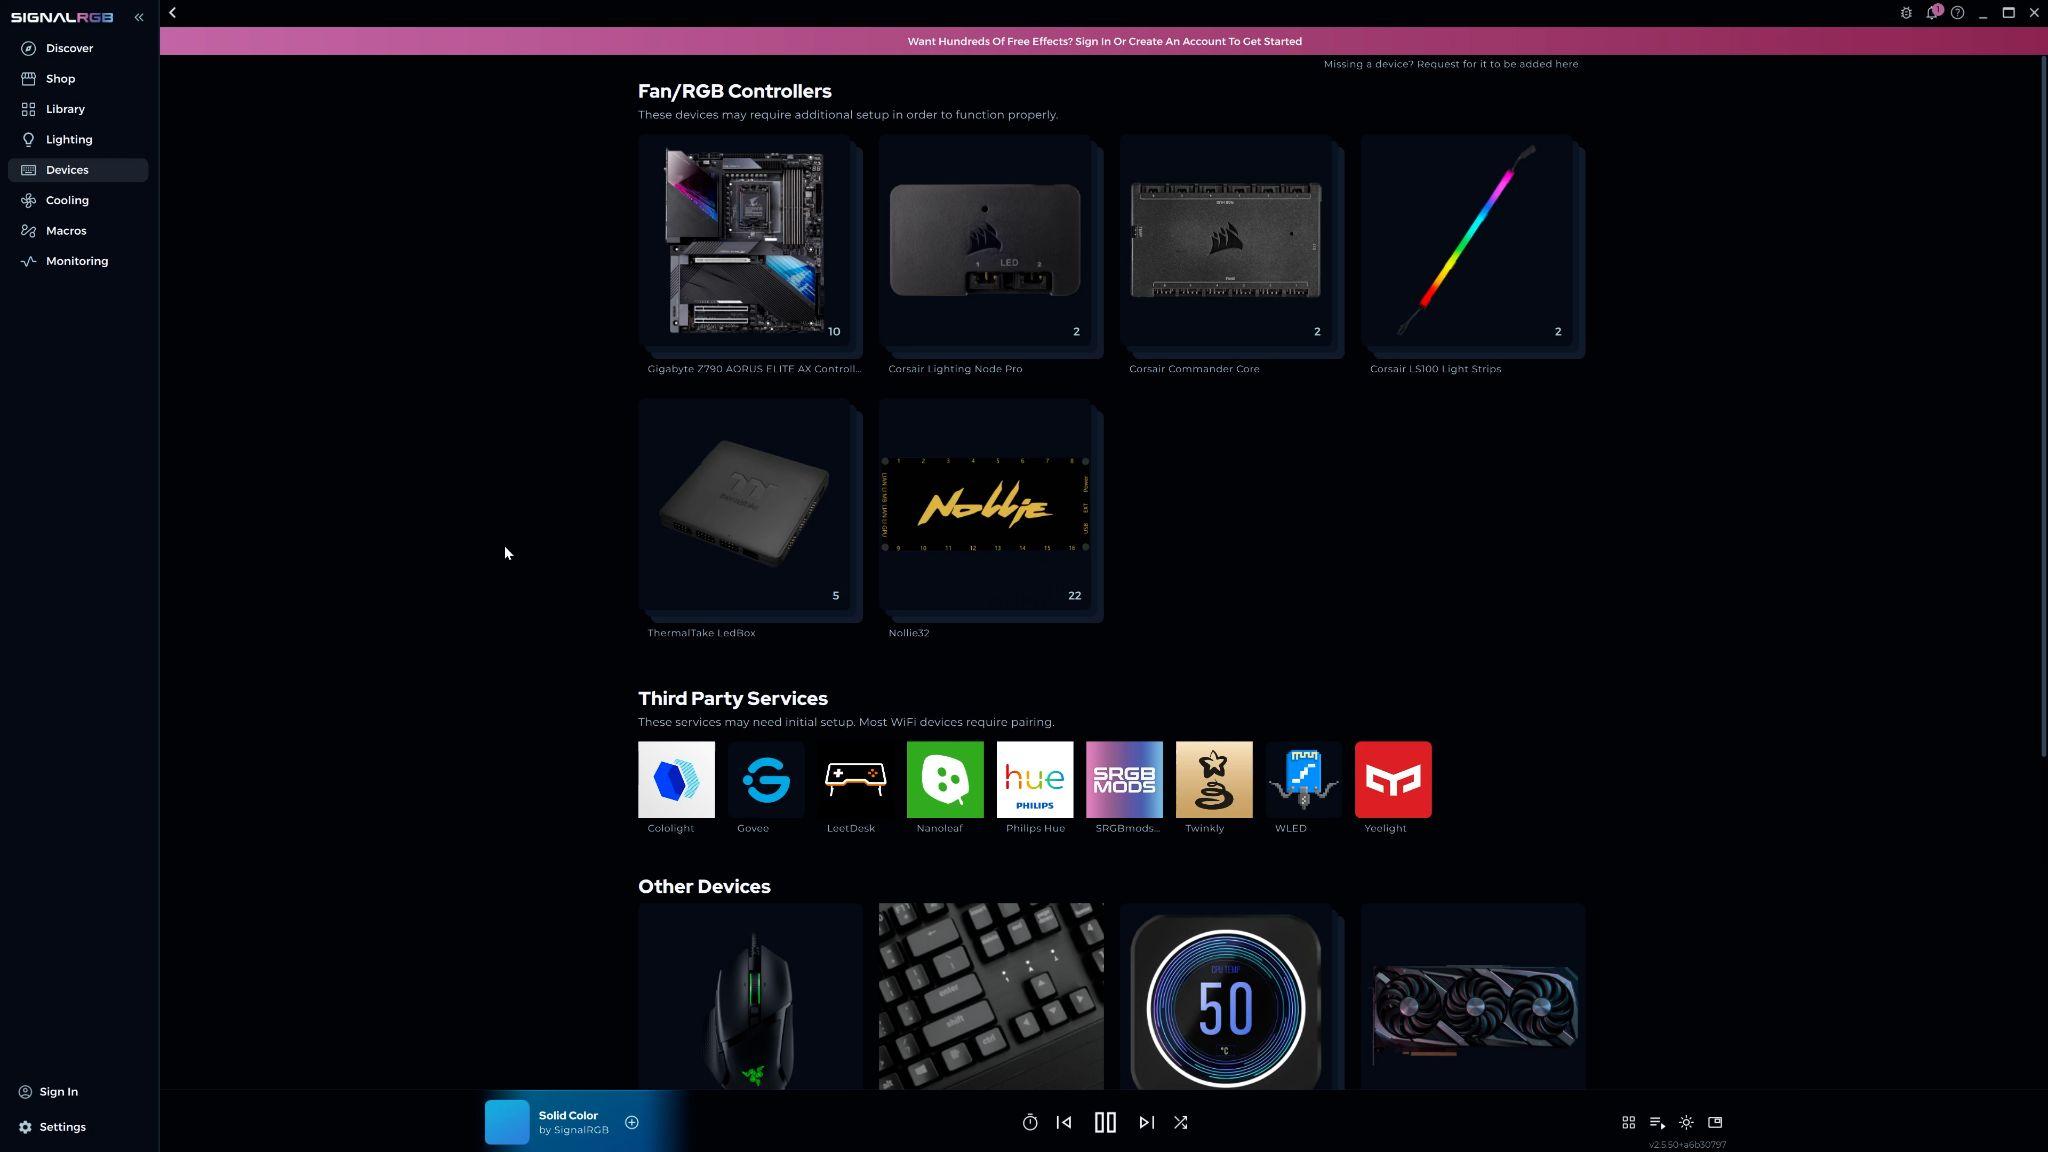The image size is (2048, 1152).
Task: Click the effect timer icon
Action: [1030, 1122]
